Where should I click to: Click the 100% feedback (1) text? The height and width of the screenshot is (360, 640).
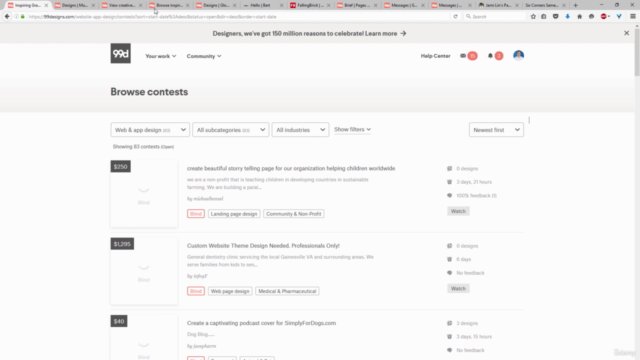(x=476, y=196)
